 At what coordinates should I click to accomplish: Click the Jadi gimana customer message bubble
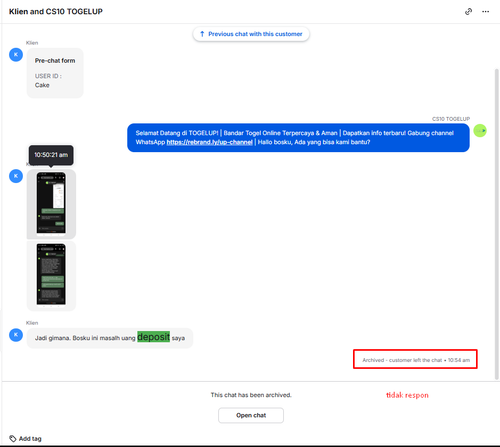point(110,338)
